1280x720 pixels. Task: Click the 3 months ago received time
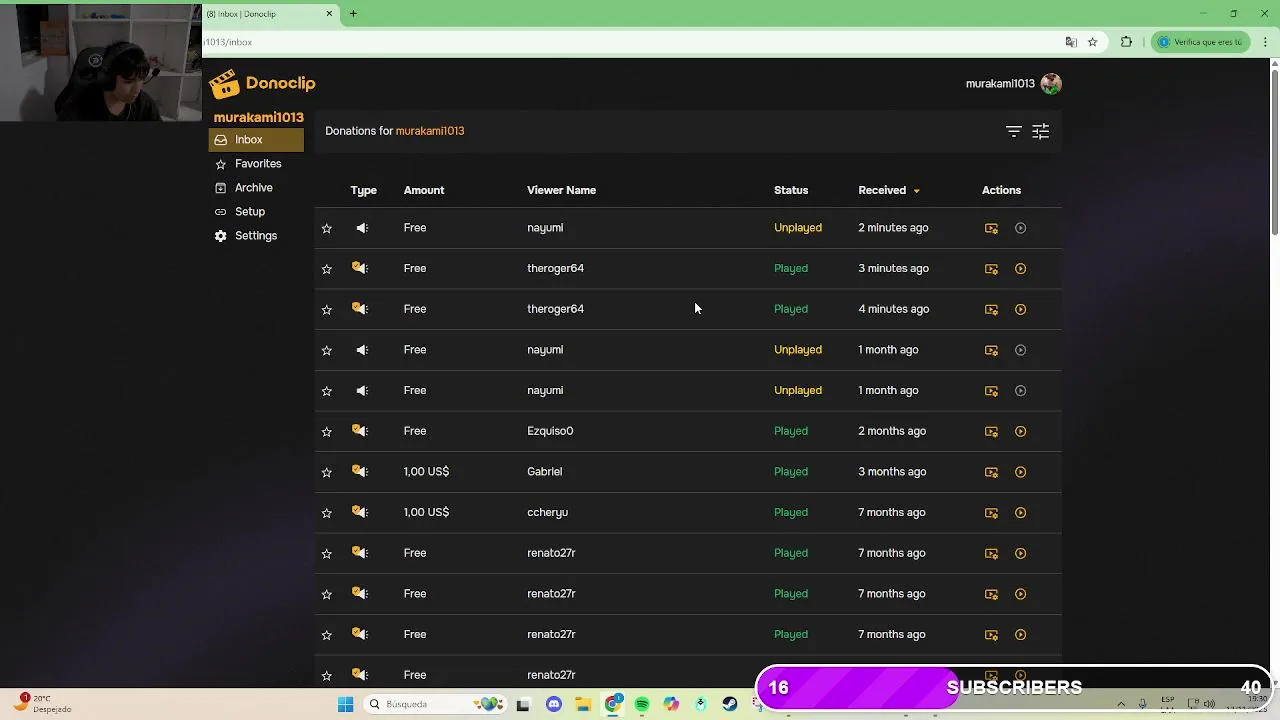(892, 472)
